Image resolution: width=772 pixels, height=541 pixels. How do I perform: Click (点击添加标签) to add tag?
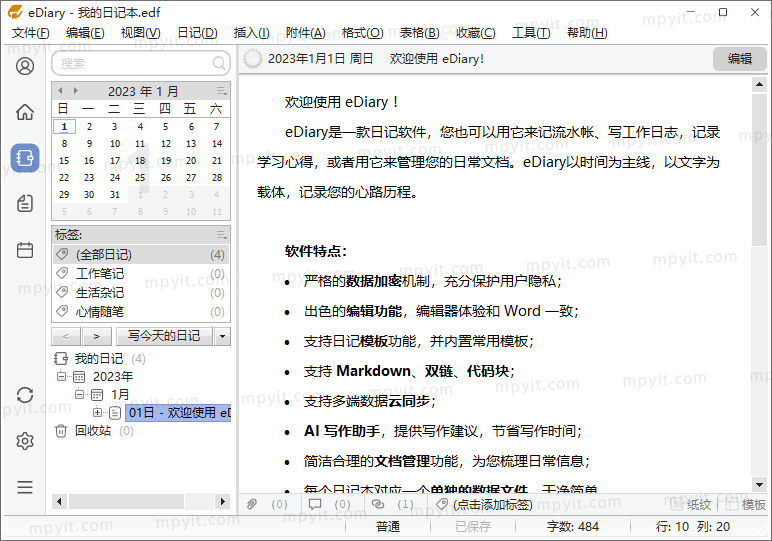[x=493, y=505]
